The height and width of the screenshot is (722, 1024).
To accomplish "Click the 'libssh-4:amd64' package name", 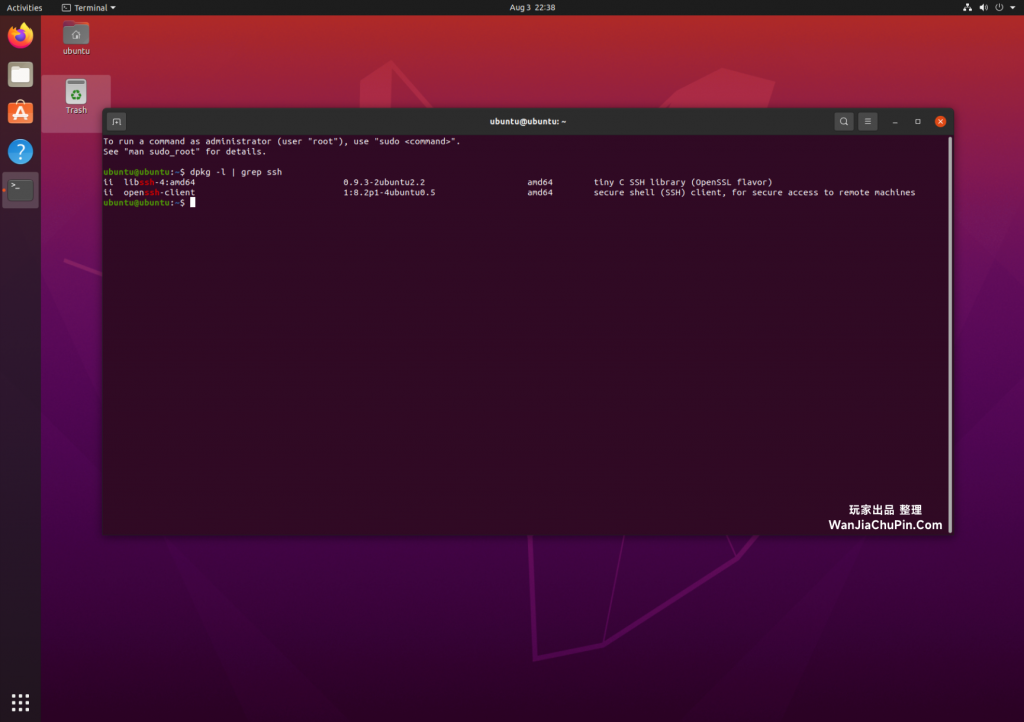I will [x=159, y=182].
